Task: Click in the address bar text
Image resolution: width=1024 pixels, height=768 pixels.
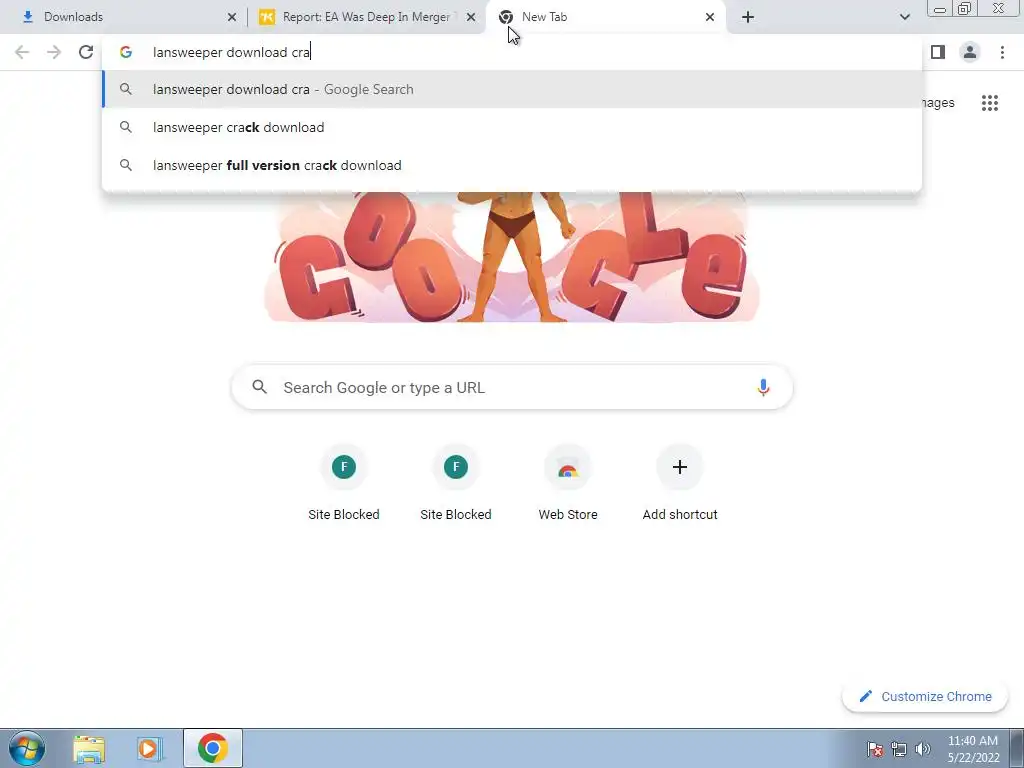Action: pyautogui.click(x=231, y=52)
